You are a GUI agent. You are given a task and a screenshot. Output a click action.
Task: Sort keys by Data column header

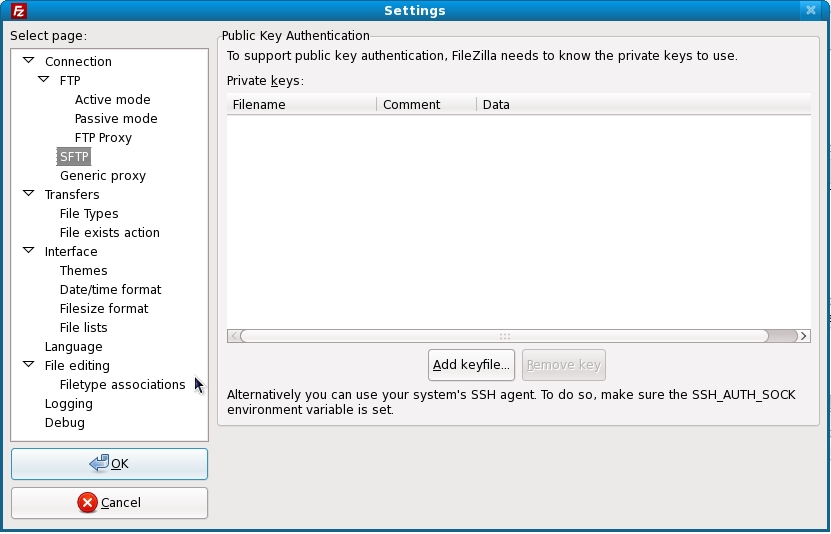click(x=643, y=104)
